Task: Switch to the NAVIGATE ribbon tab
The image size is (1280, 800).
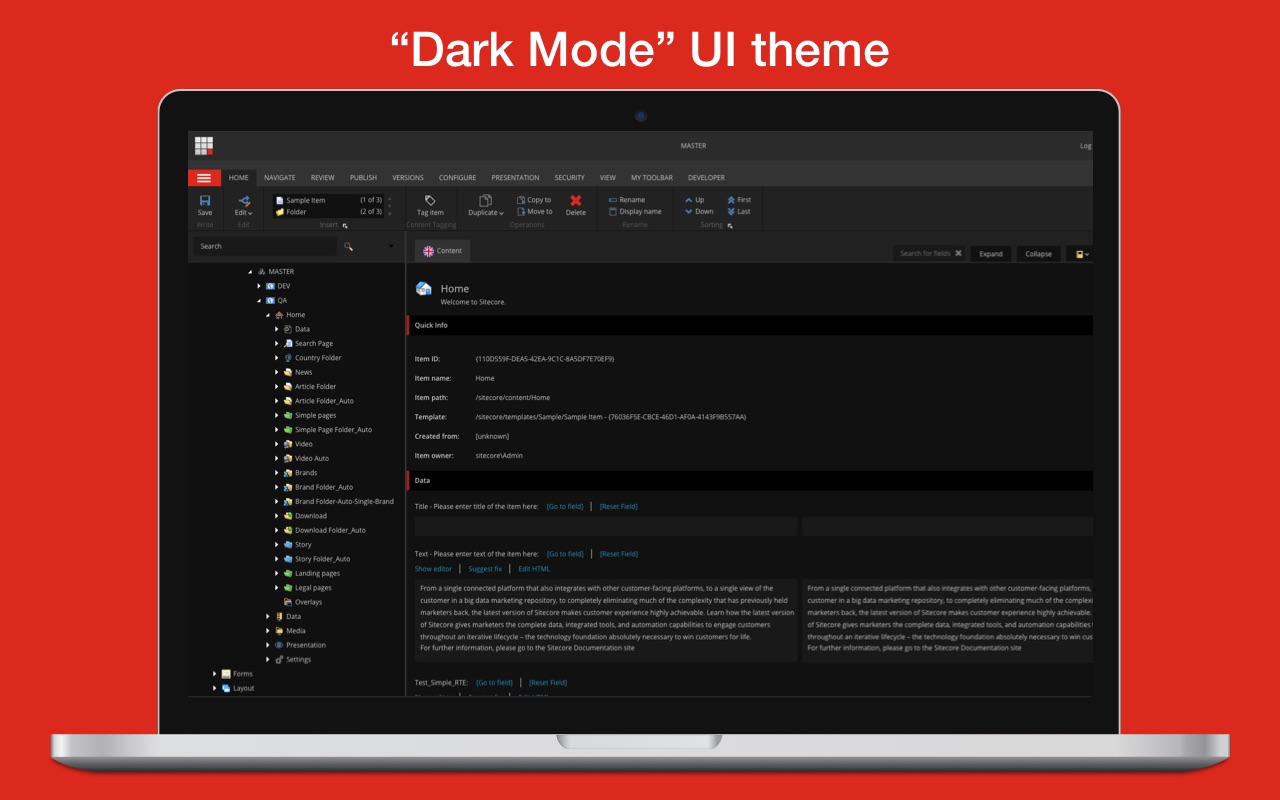Action: tap(280, 178)
